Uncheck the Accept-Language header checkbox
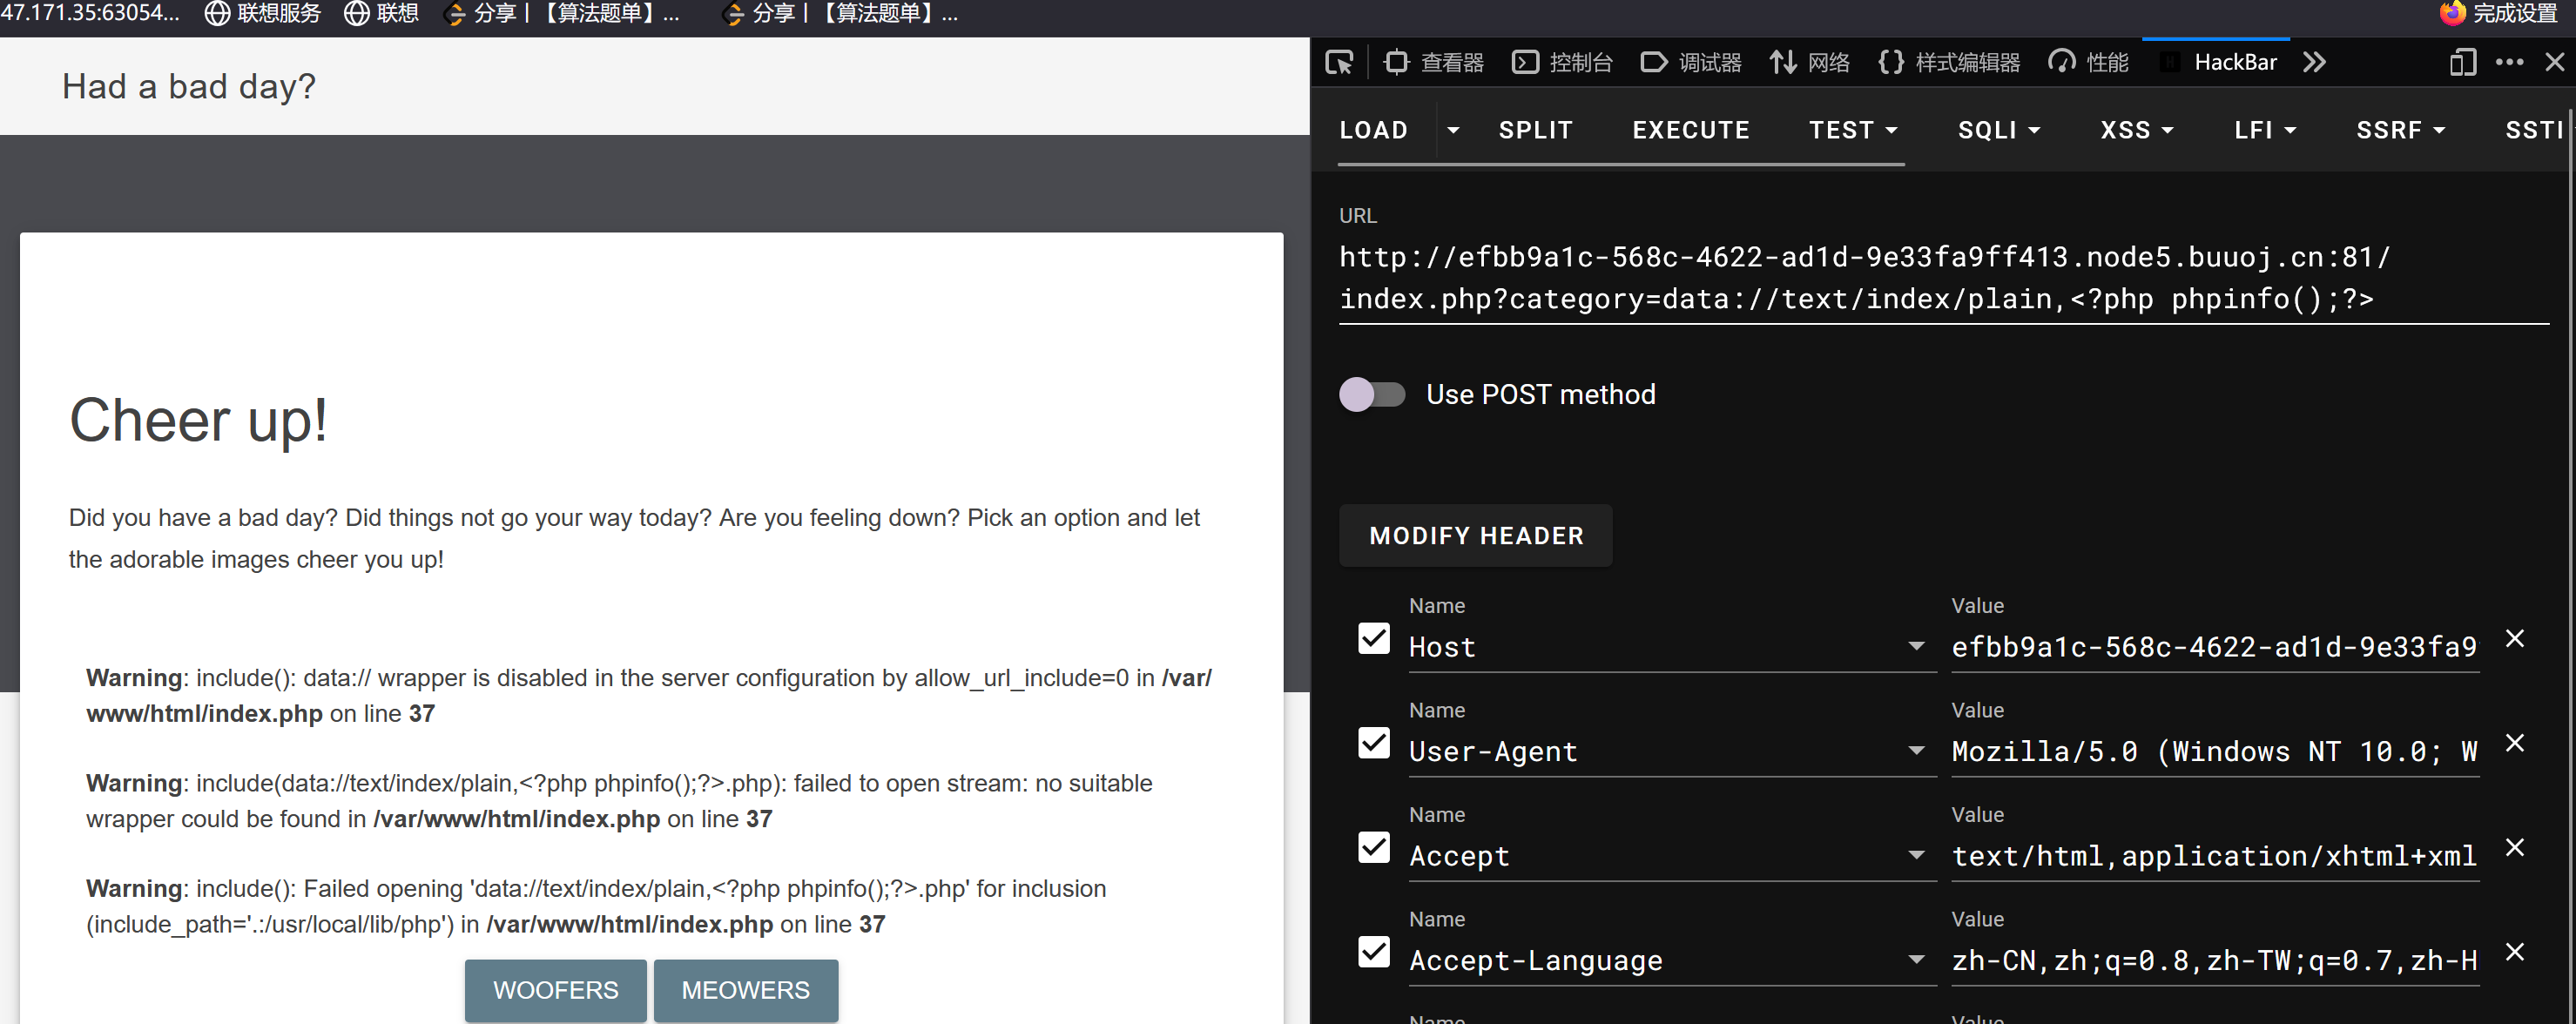The width and height of the screenshot is (2576, 1024). [1373, 952]
